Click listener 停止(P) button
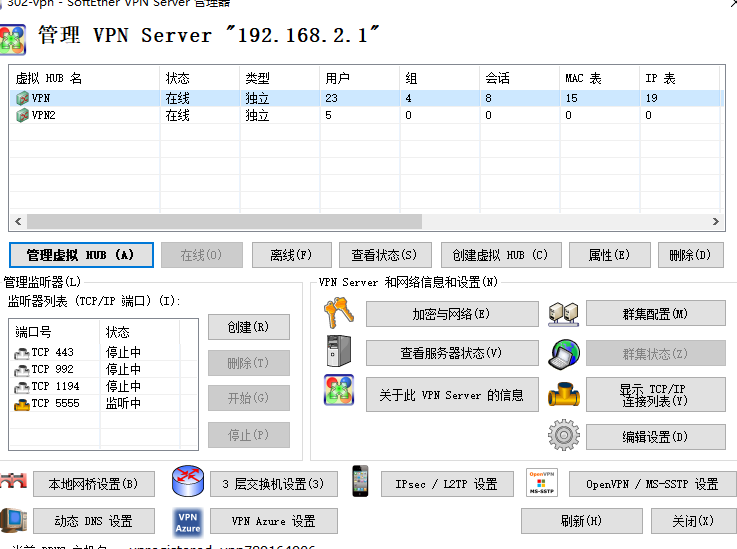Image resolution: width=737 pixels, height=549 pixels. point(249,435)
